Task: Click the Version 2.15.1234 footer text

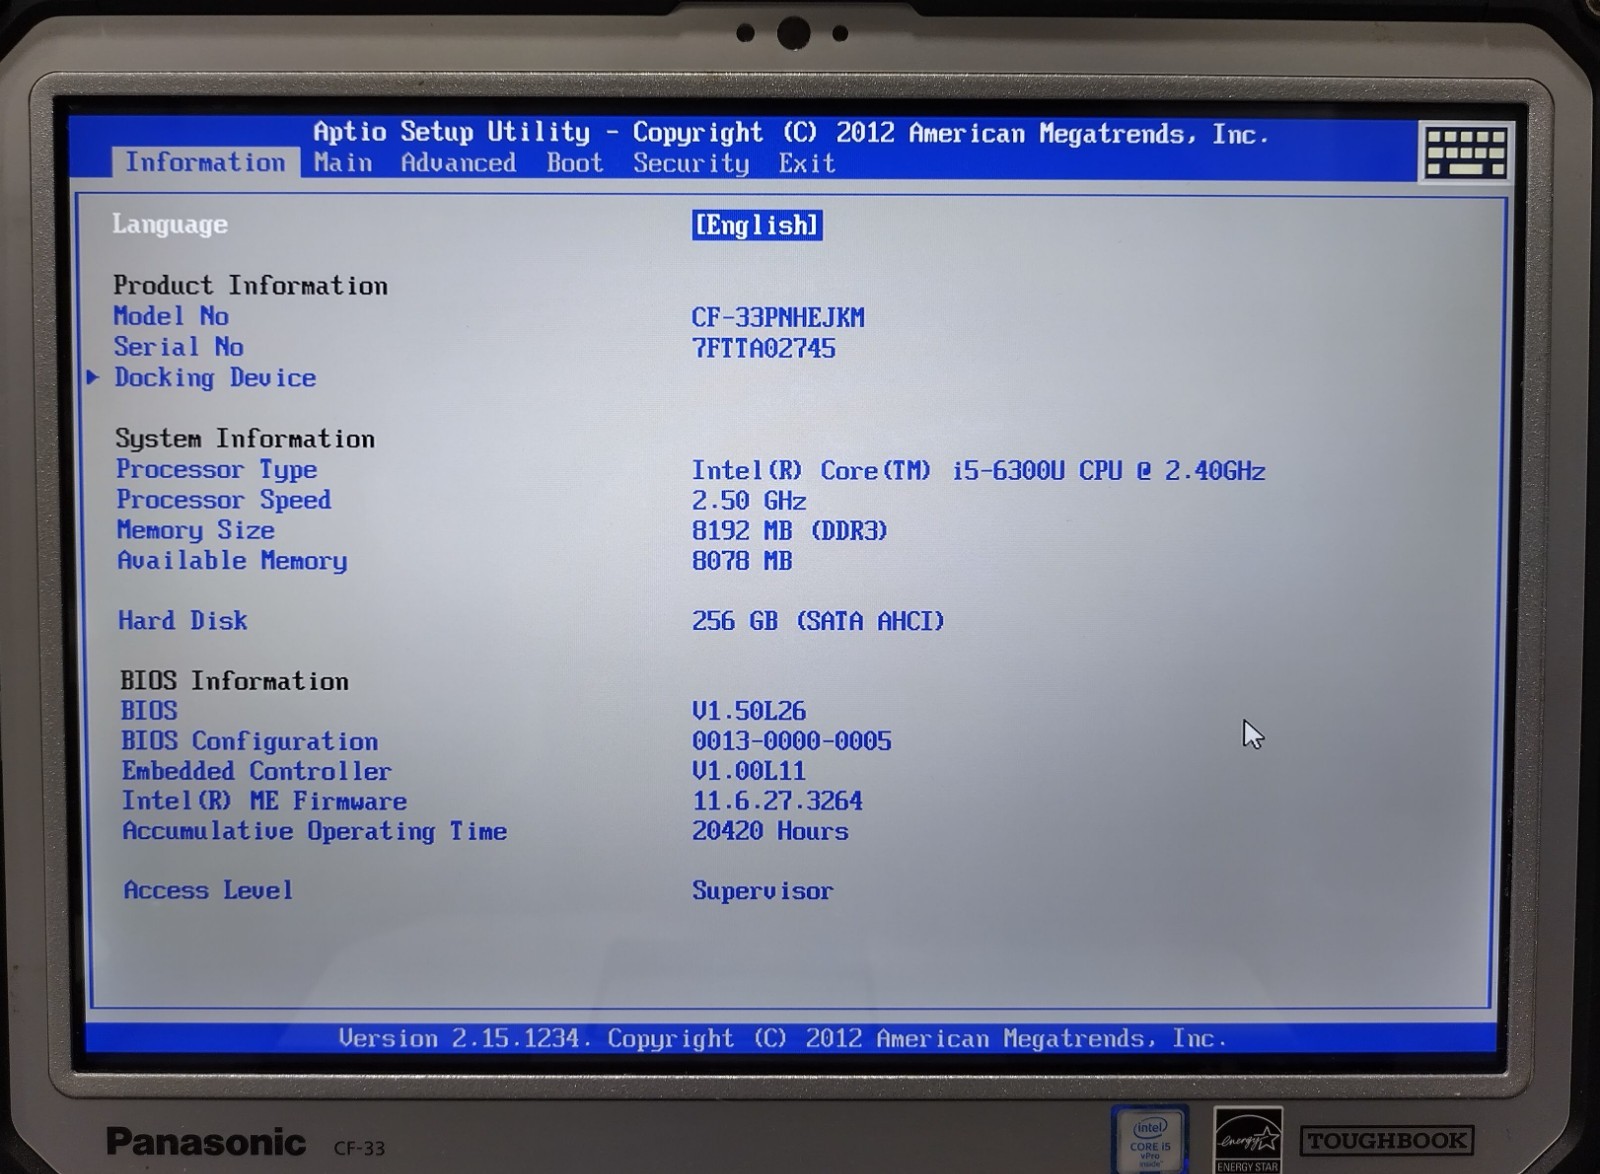Action: pyautogui.click(x=783, y=1039)
